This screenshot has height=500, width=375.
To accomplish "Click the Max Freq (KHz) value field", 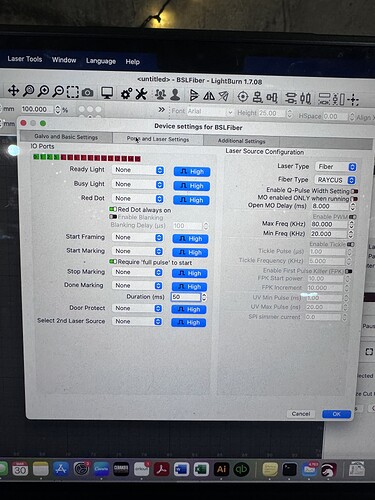I will 329,224.
